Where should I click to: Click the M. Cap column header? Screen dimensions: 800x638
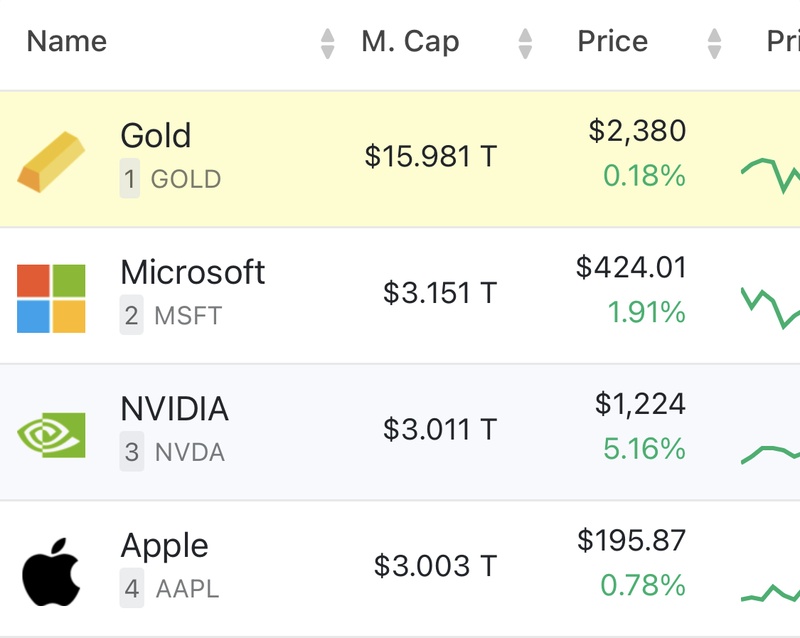click(410, 42)
